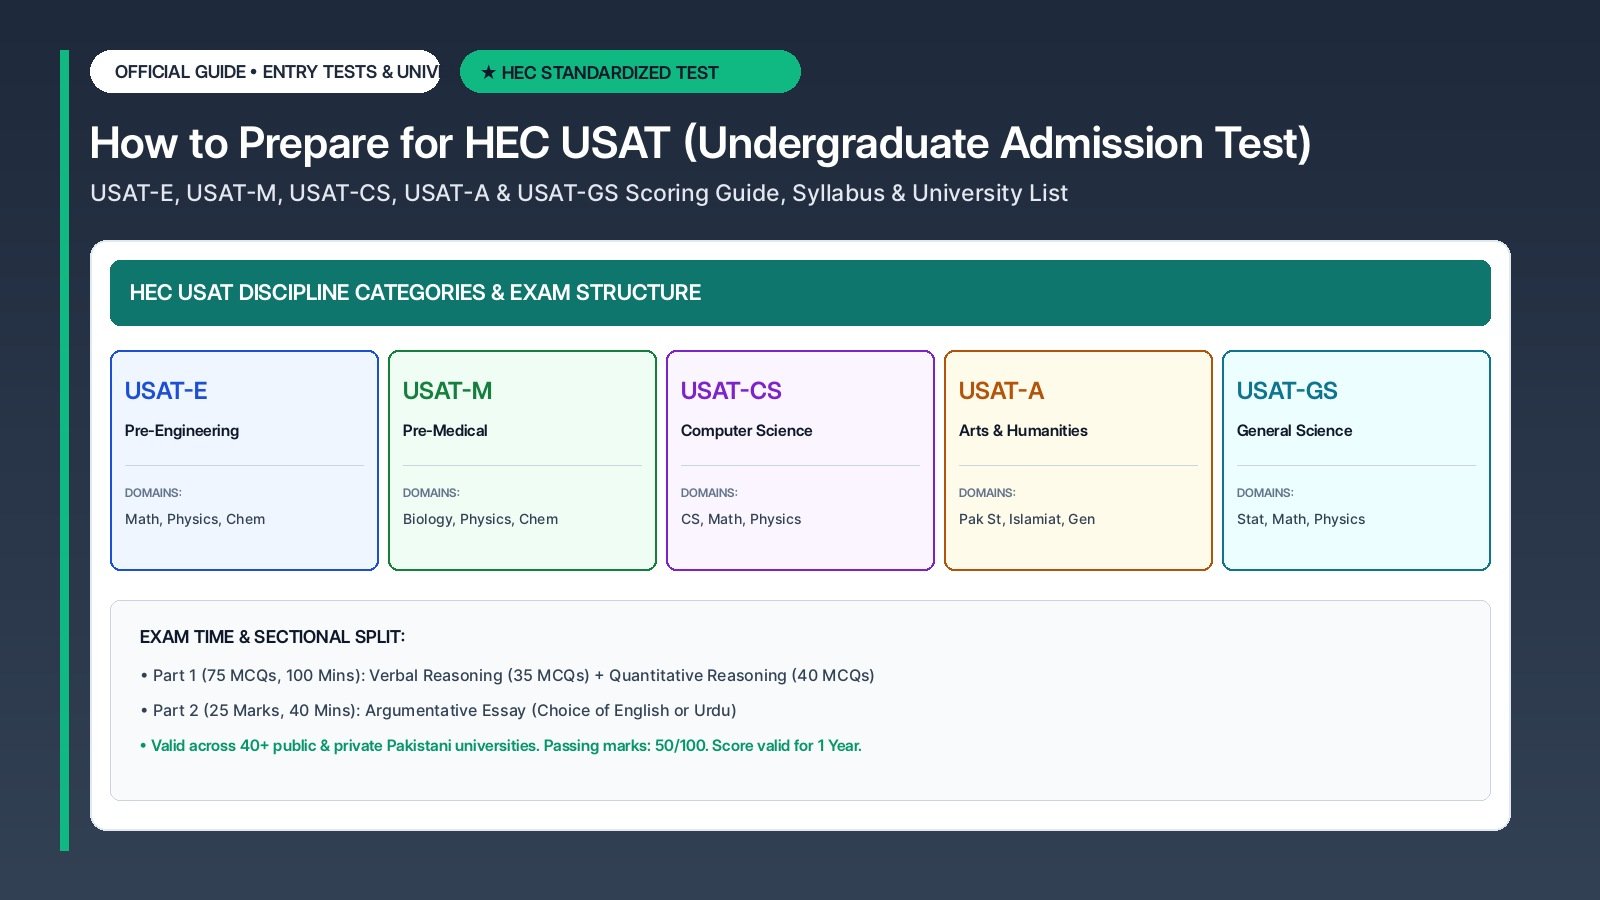Select the 'Math, Physics, Chem' domains text
Image resolution: width=1600 pixels, height=900 pixels.
pyautogui.click(x=195, y=519)
